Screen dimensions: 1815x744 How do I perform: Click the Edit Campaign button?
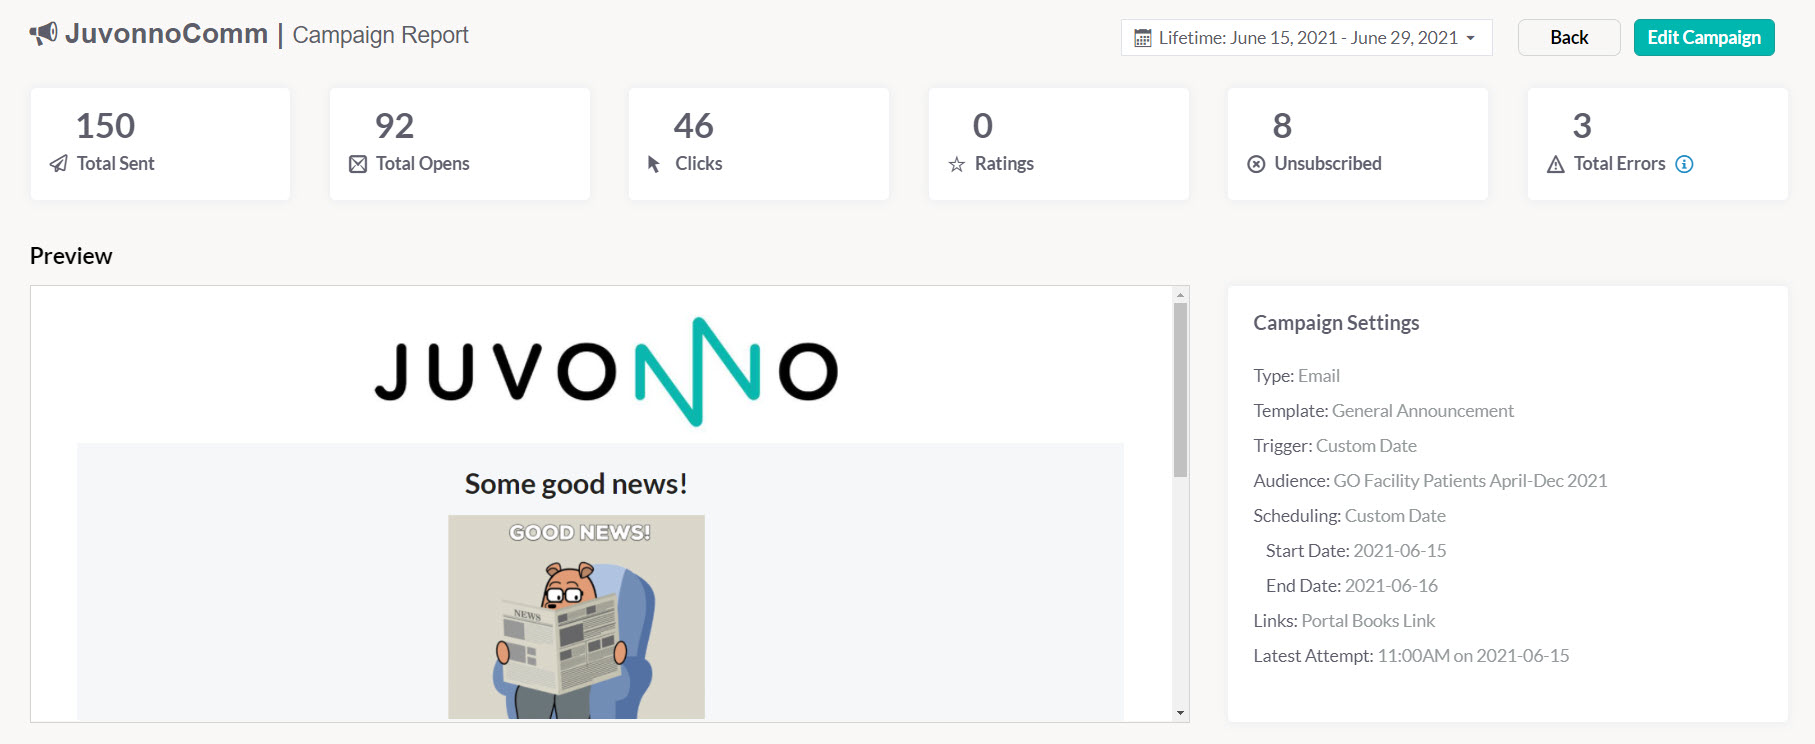point(1704,38)
